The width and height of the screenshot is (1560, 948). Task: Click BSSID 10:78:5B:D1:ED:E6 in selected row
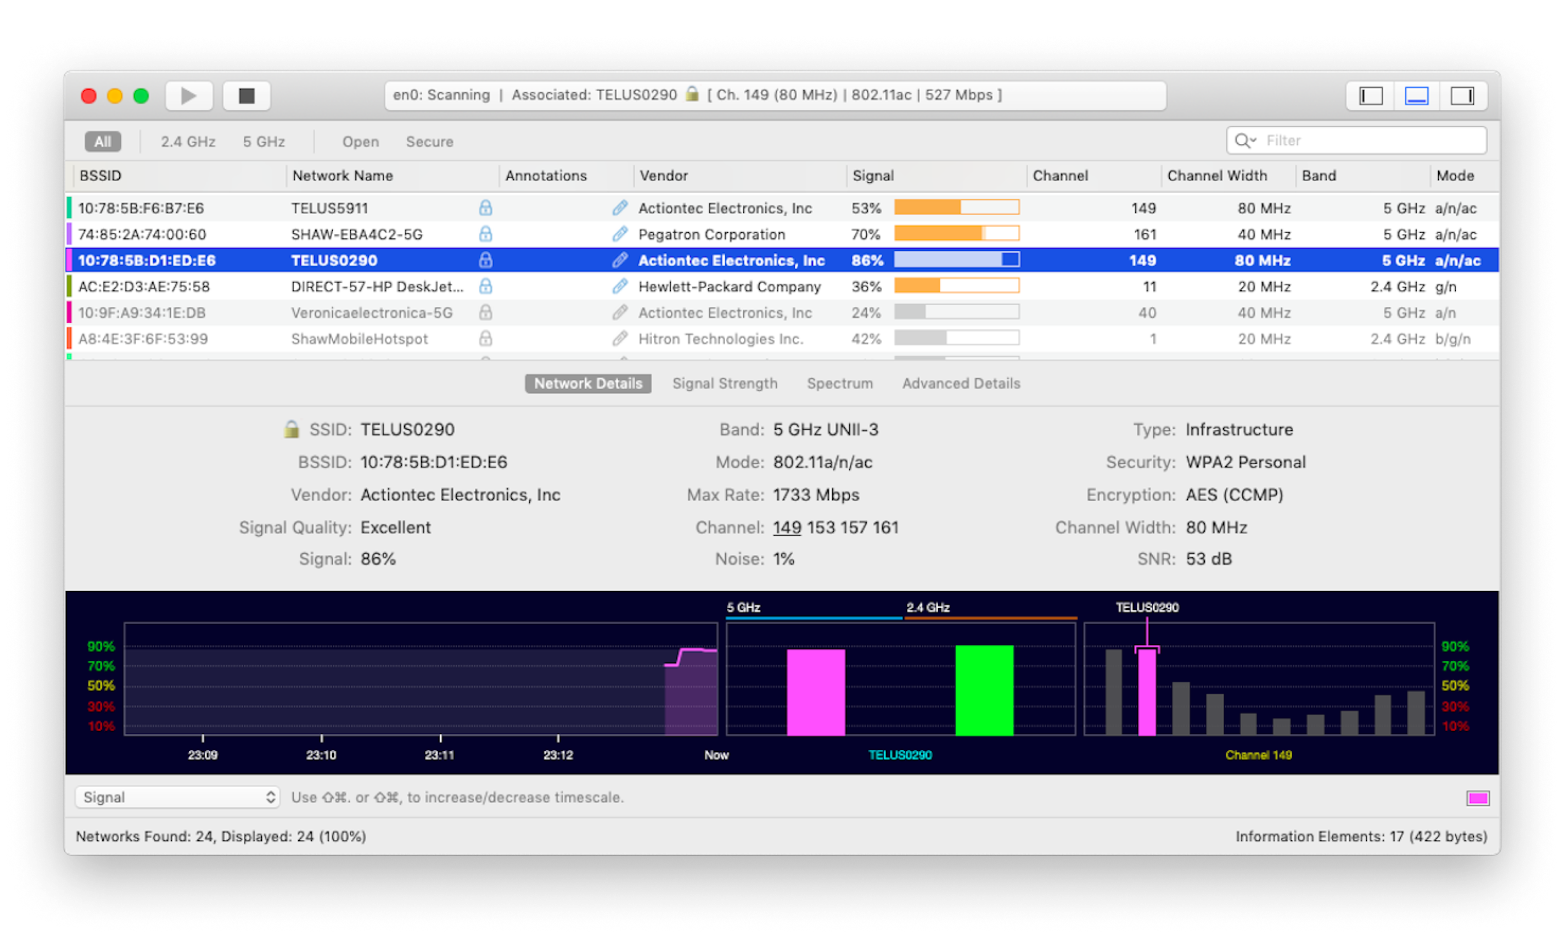click(x=147, y=260)
